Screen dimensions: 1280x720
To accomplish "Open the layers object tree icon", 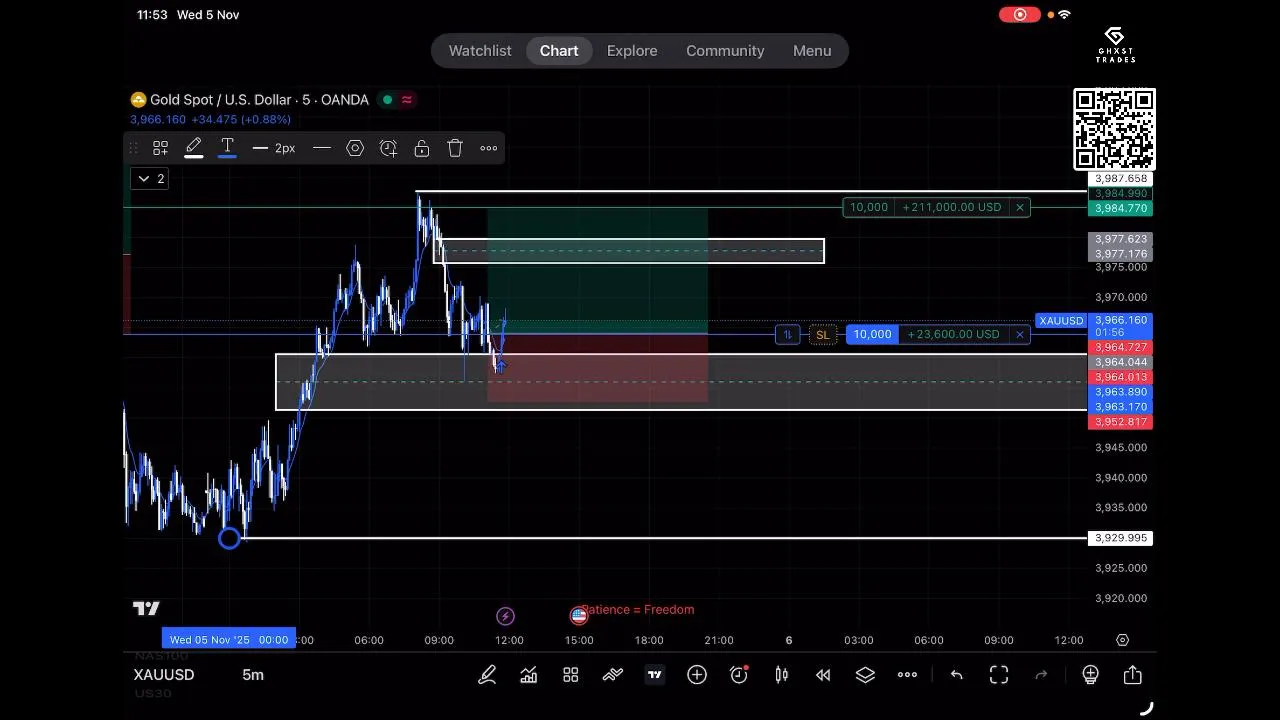I will tap(865, 675).
